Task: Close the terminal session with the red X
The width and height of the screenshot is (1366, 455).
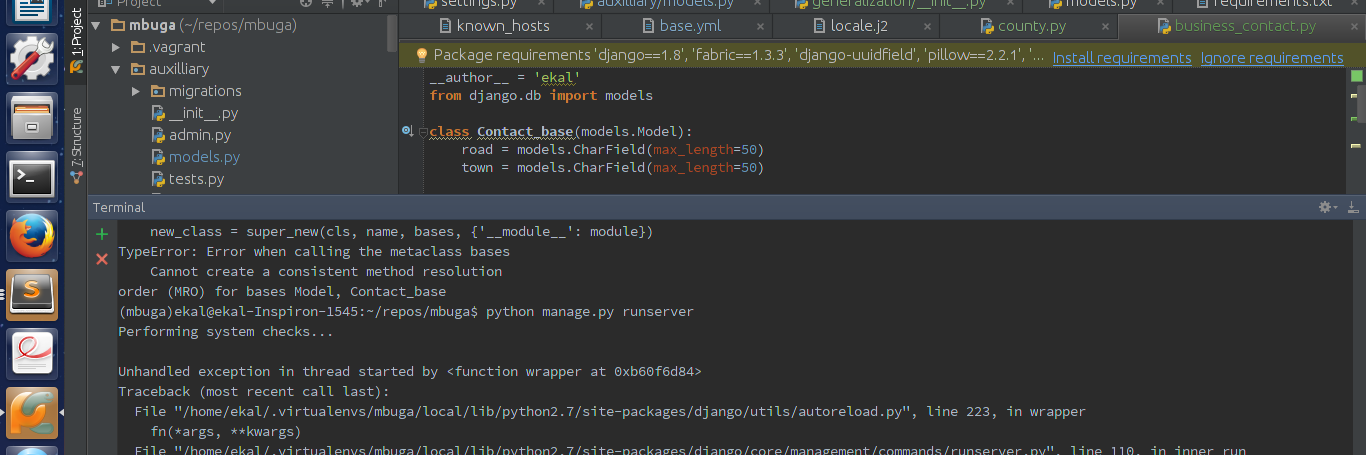Action: (x=101, y=259)
